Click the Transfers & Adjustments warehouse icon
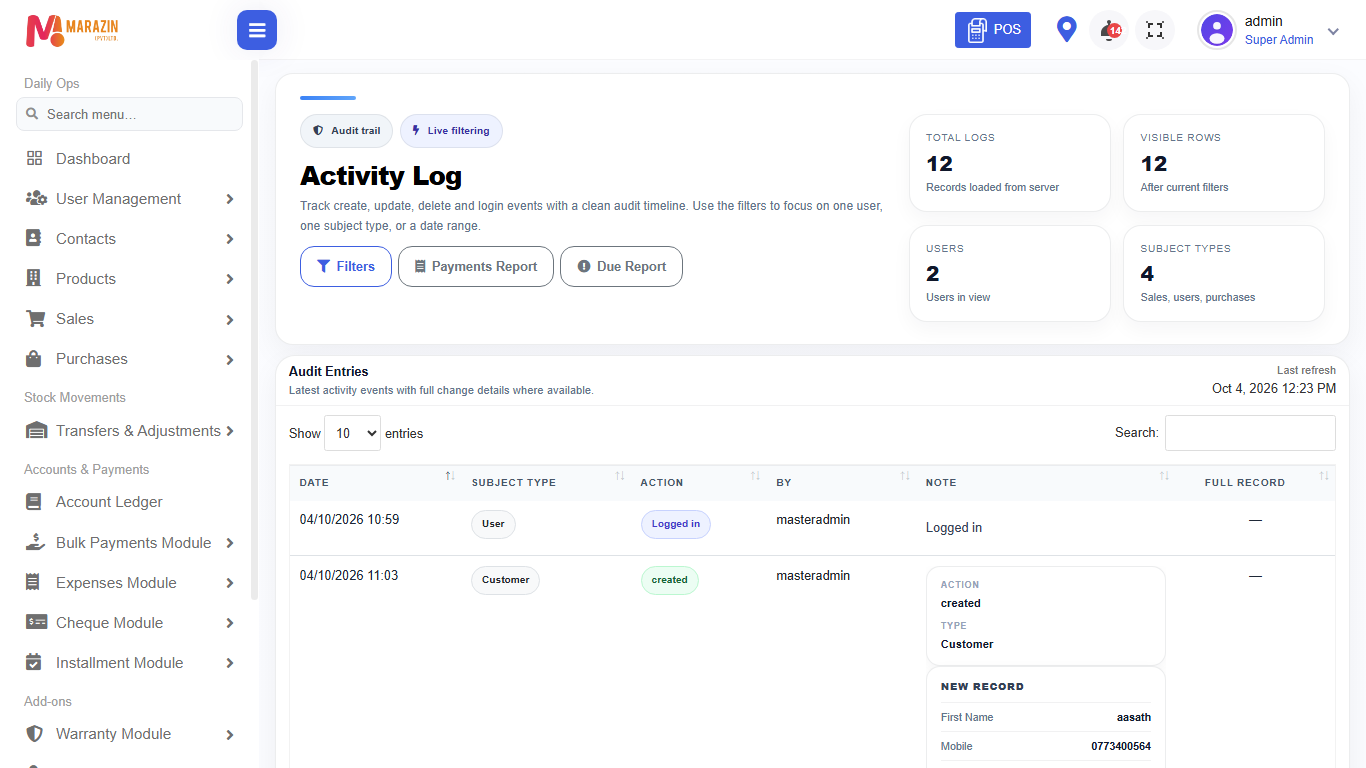The width and height of the screenshot is (1366, 768). tap(37, 431)
